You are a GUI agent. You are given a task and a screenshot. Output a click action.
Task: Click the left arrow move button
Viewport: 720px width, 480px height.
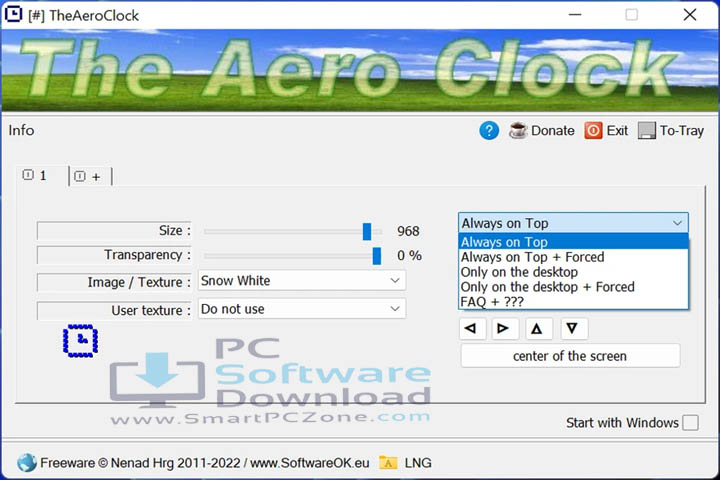click(472, 328)
